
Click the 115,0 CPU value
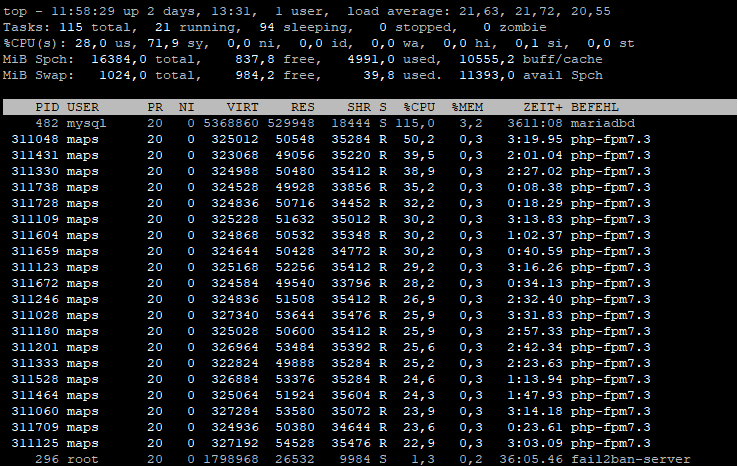[x=415, y=123]
